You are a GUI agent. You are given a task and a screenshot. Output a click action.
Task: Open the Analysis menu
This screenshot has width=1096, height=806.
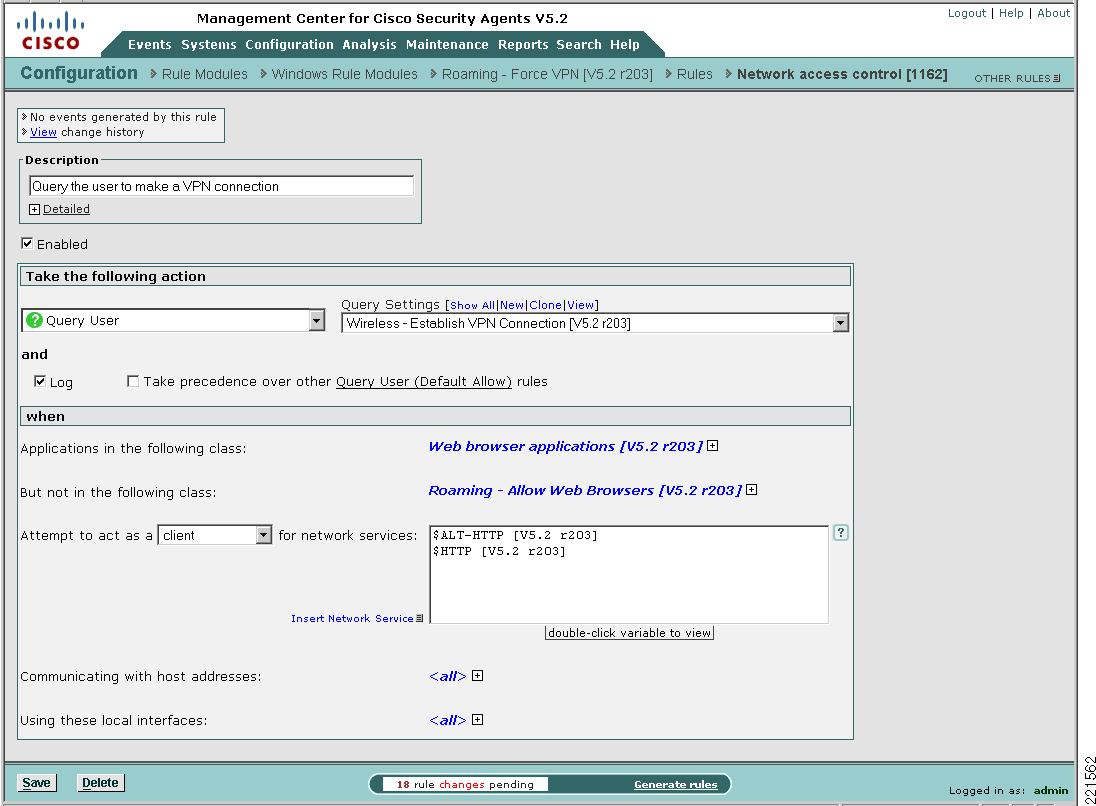click(x=369, y=45)
